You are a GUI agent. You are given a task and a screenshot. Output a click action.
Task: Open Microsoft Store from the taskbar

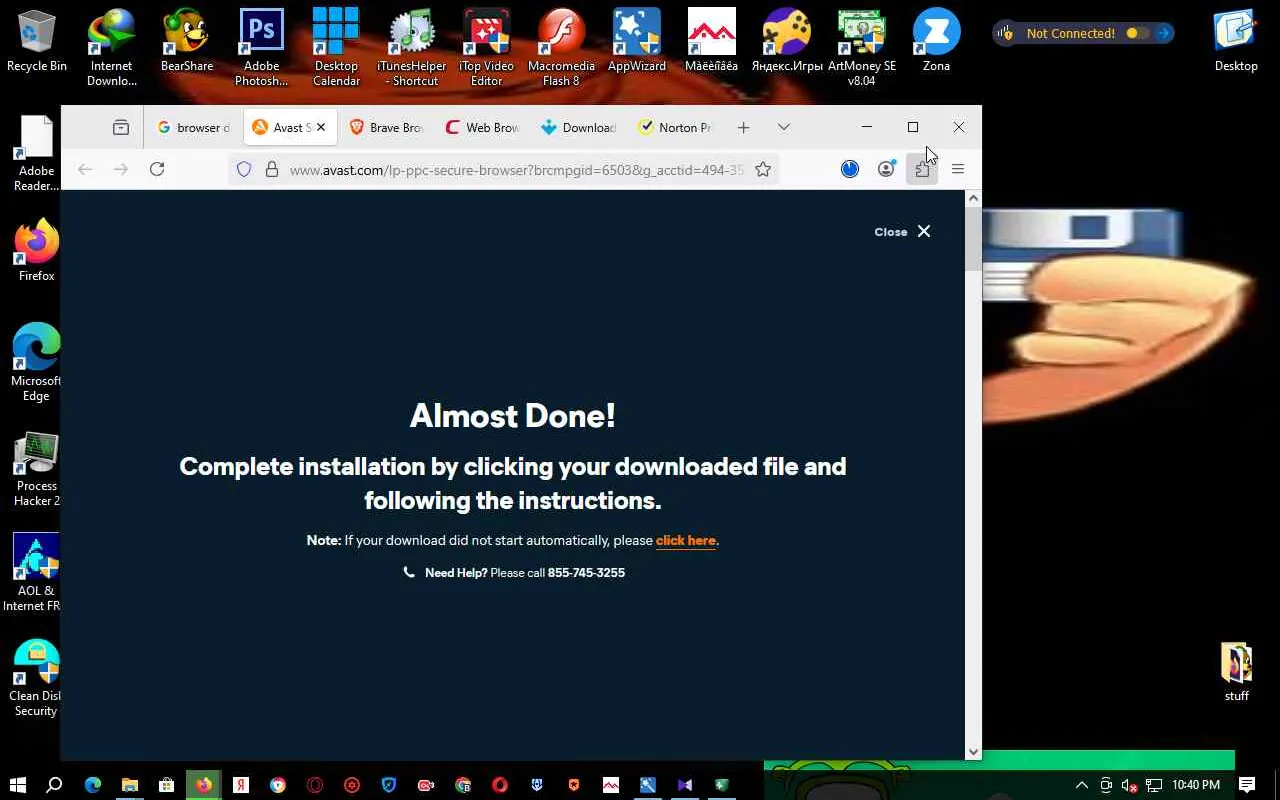(166, 785)
